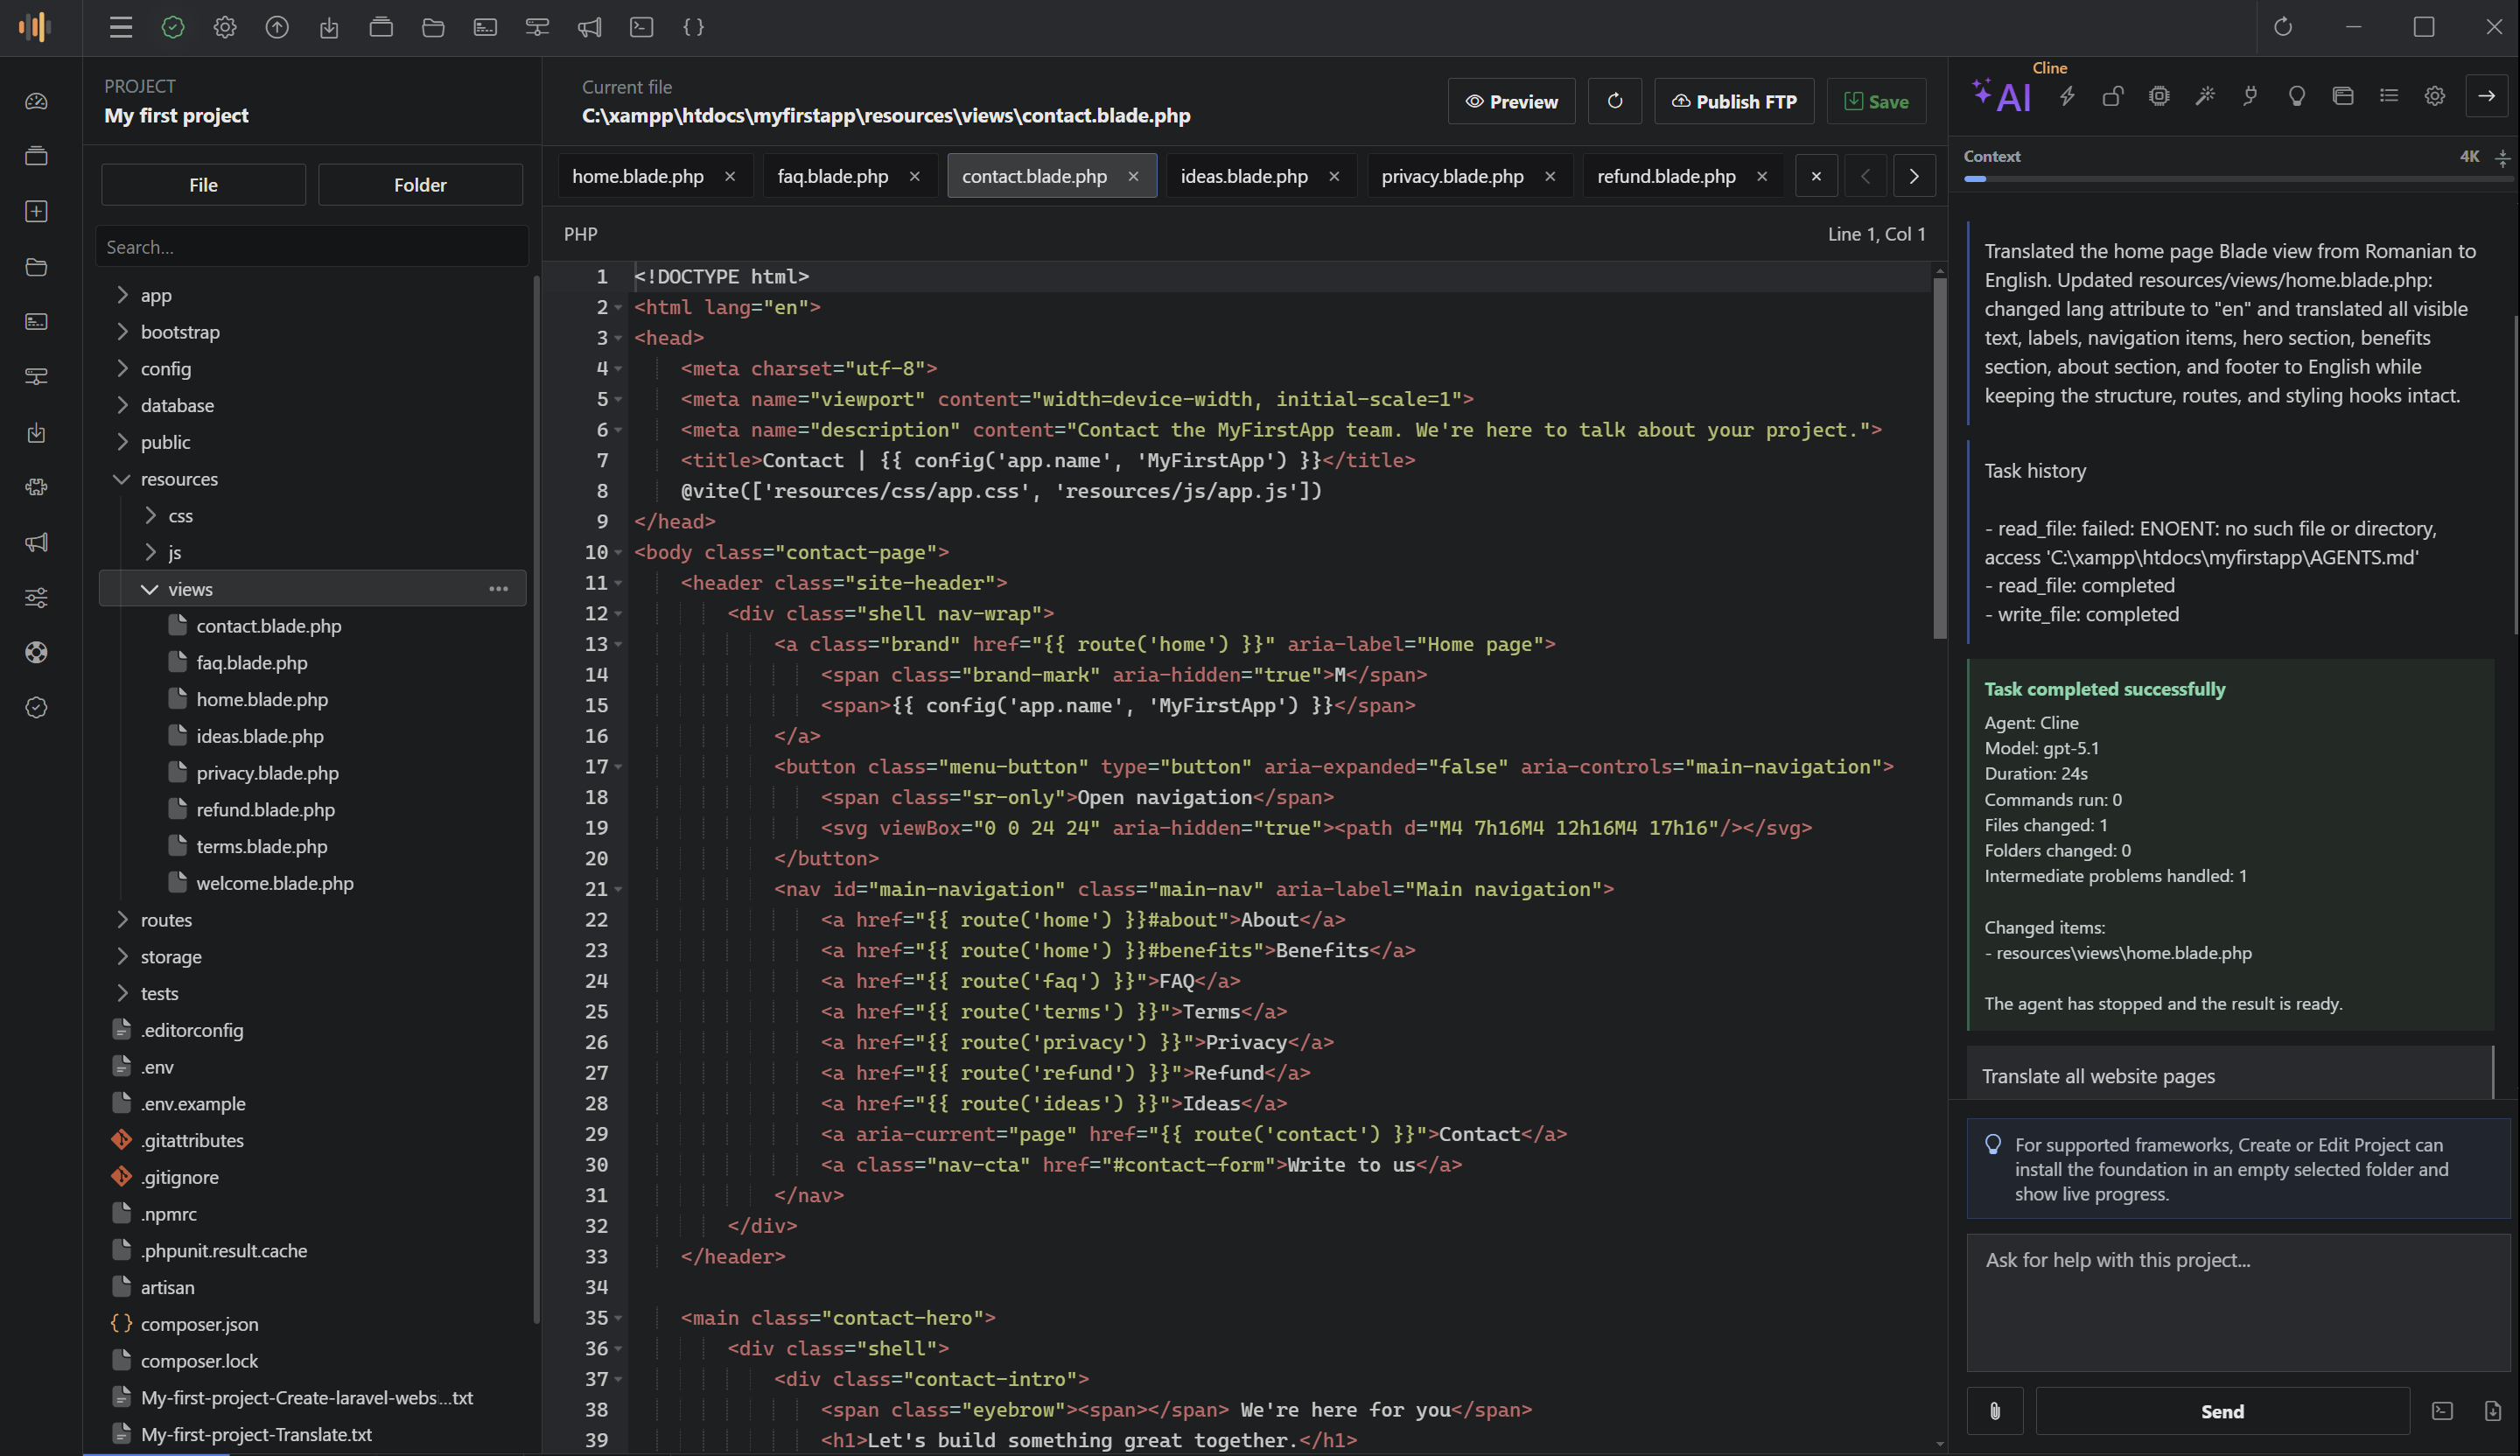Close the contact.blade.php tab
Screen dimensions: 2520x1456
tap(1133, 176)
